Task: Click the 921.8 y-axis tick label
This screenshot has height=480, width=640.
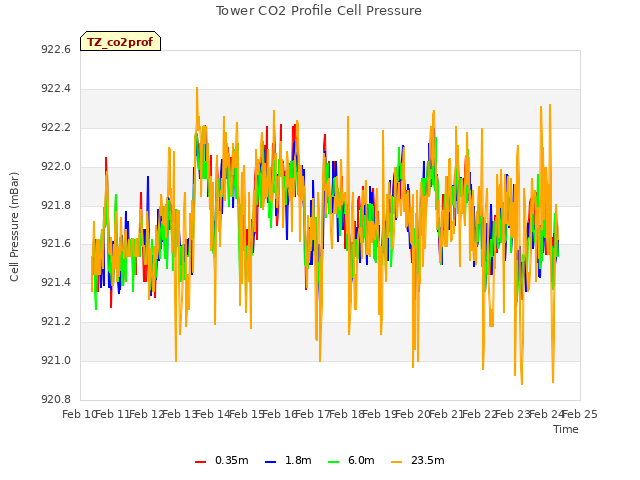Action: point(56,205)
